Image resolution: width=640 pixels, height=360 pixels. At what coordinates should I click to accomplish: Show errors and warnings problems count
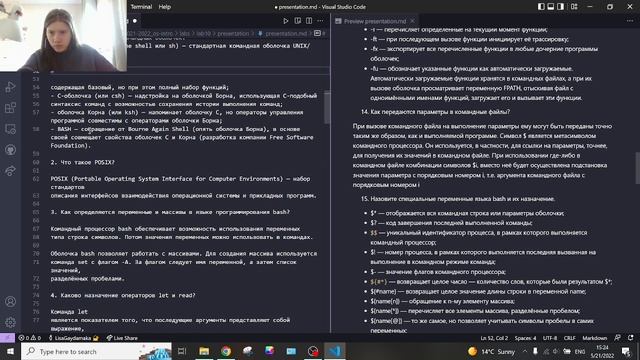click(x=30, y=338)
